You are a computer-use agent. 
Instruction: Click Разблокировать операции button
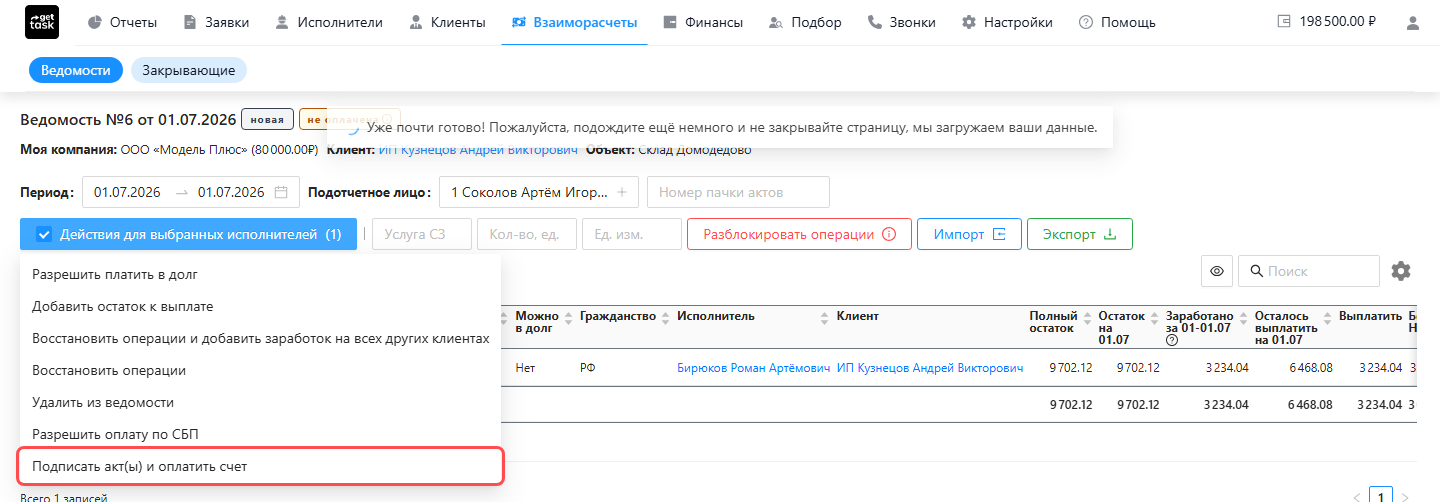pyautogui.click(x=799, y=235)
